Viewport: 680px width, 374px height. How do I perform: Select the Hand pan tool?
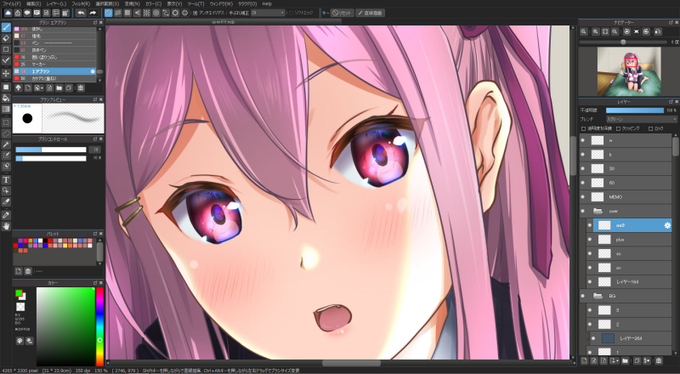tap(6, 226)
